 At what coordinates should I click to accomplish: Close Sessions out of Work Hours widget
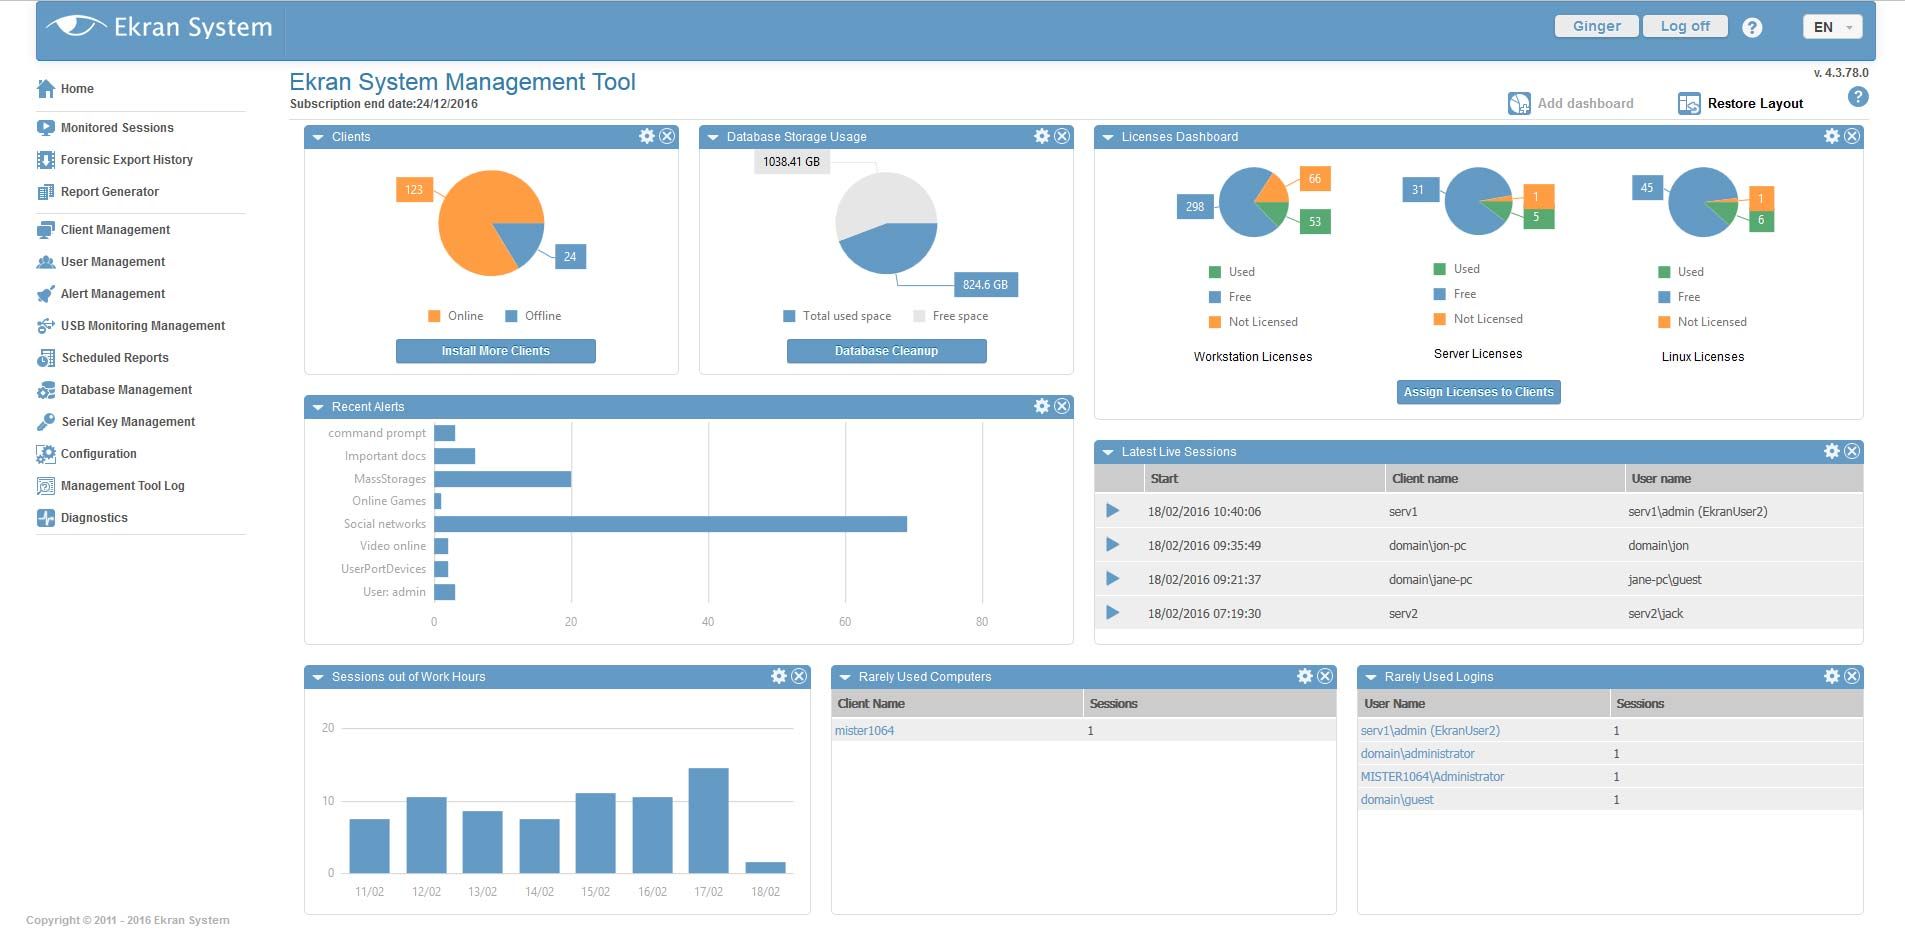point(799,676)
